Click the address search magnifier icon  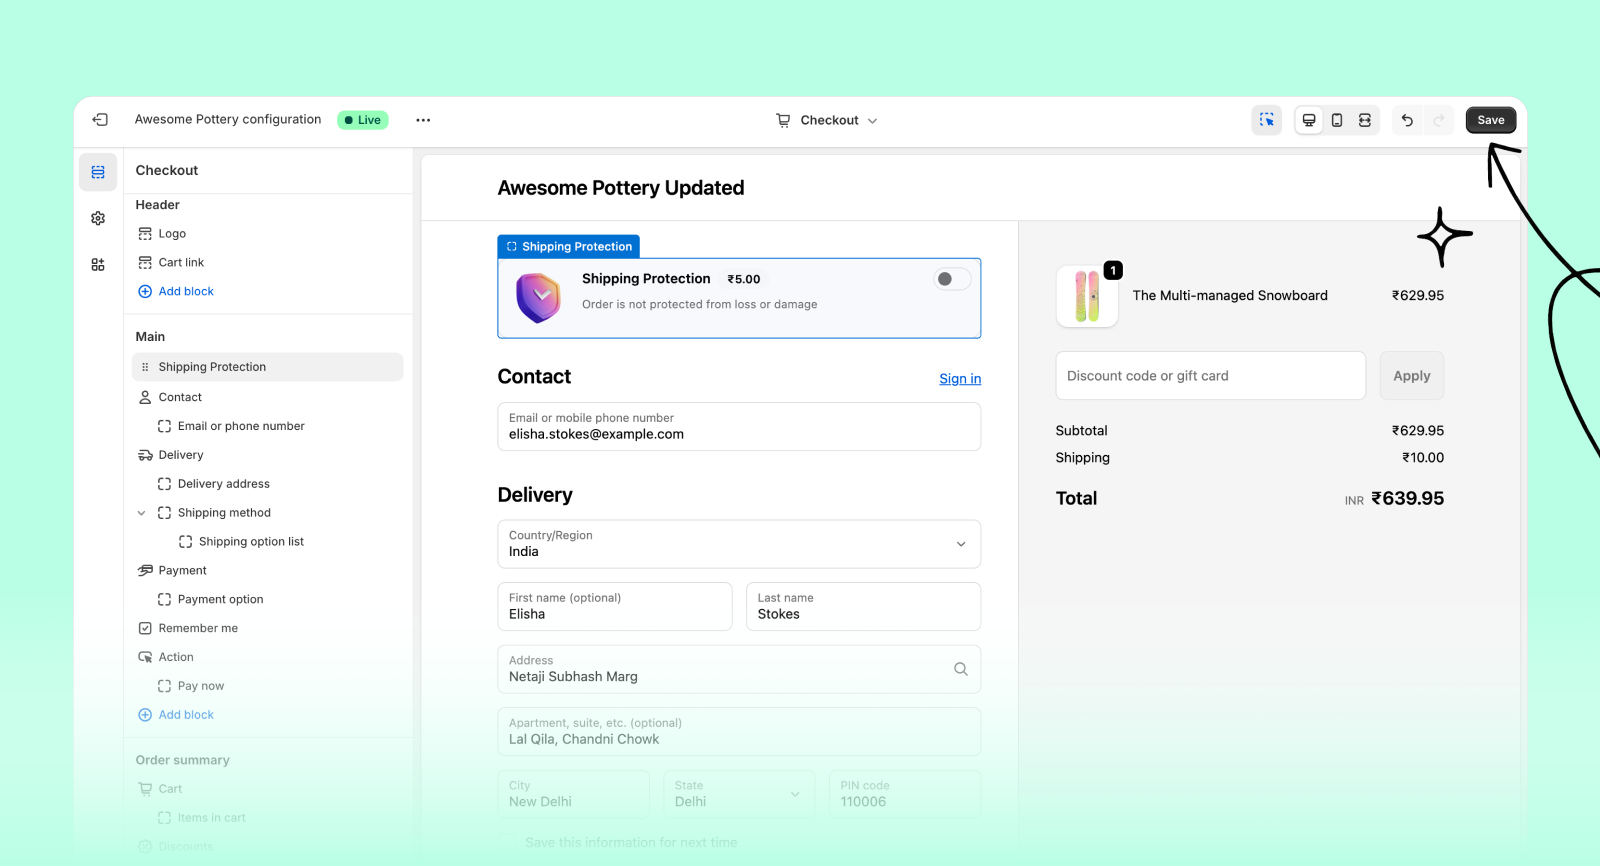pyautogui.click(x=960, y=669)
